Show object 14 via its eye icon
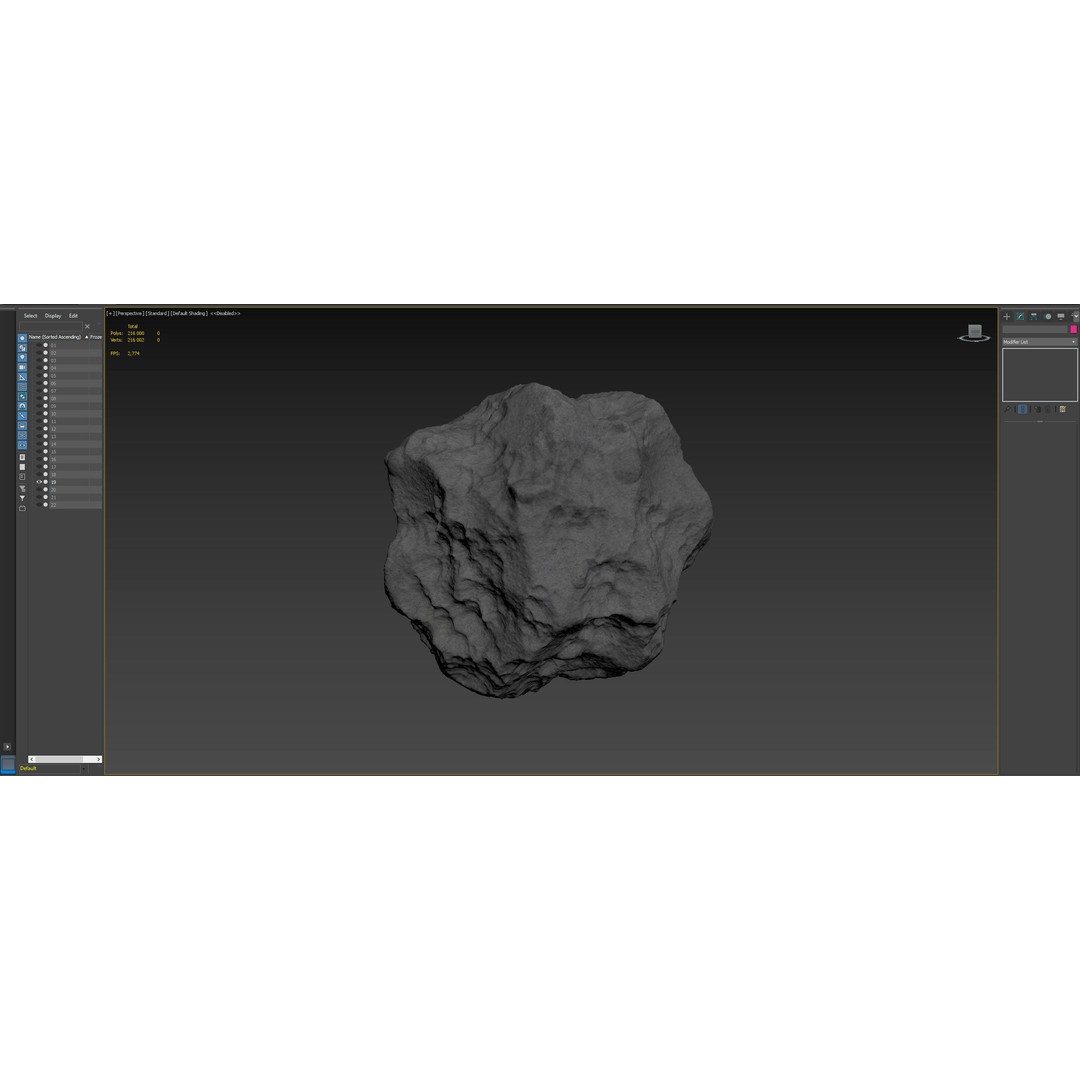1080x1080 pixels. tap(39, 444)
